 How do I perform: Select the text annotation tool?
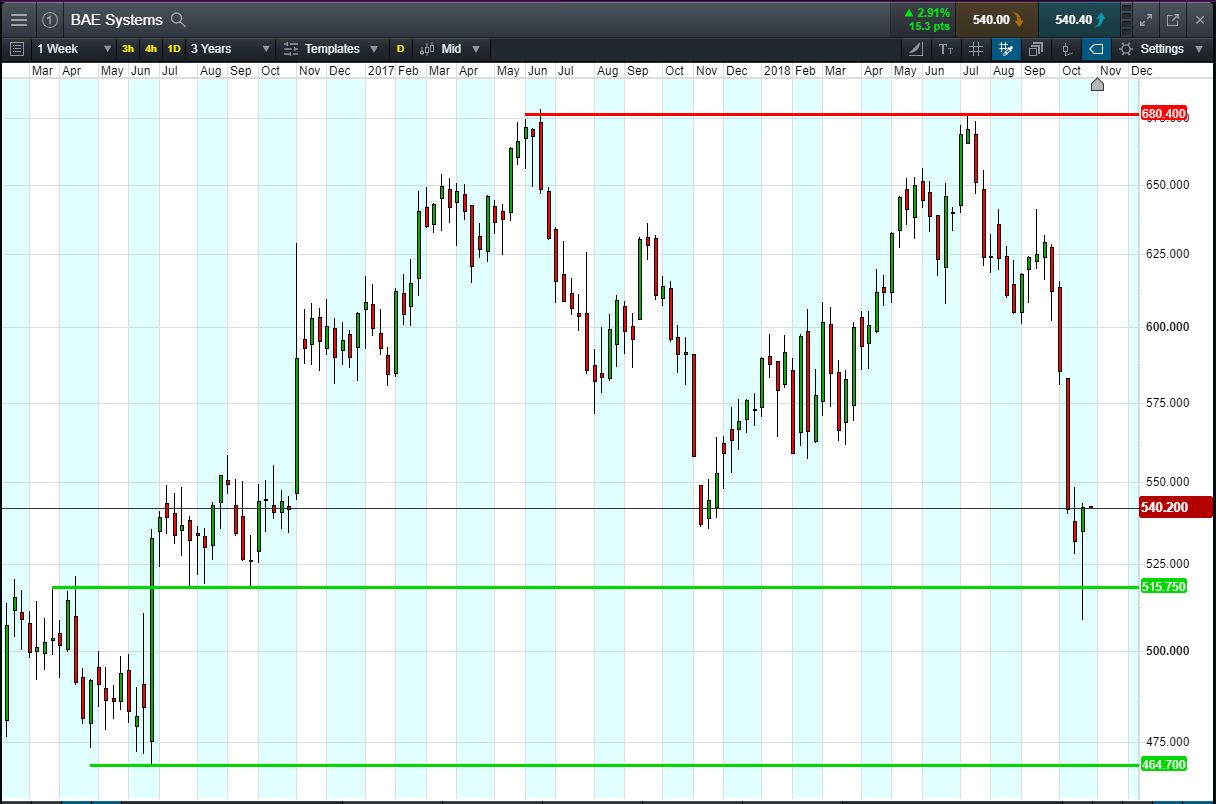pyautogui.click(x=946, y=48)
